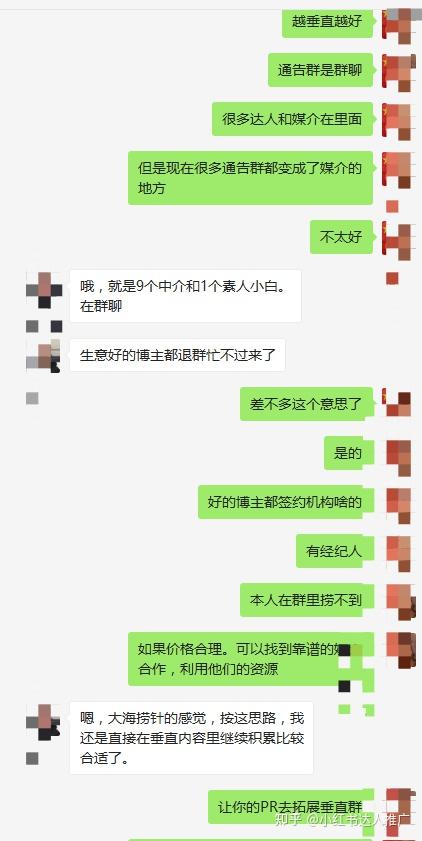422x841 pixels.
Task: Select the "好的博主都签约机构啥的" message
Action: 285,502
